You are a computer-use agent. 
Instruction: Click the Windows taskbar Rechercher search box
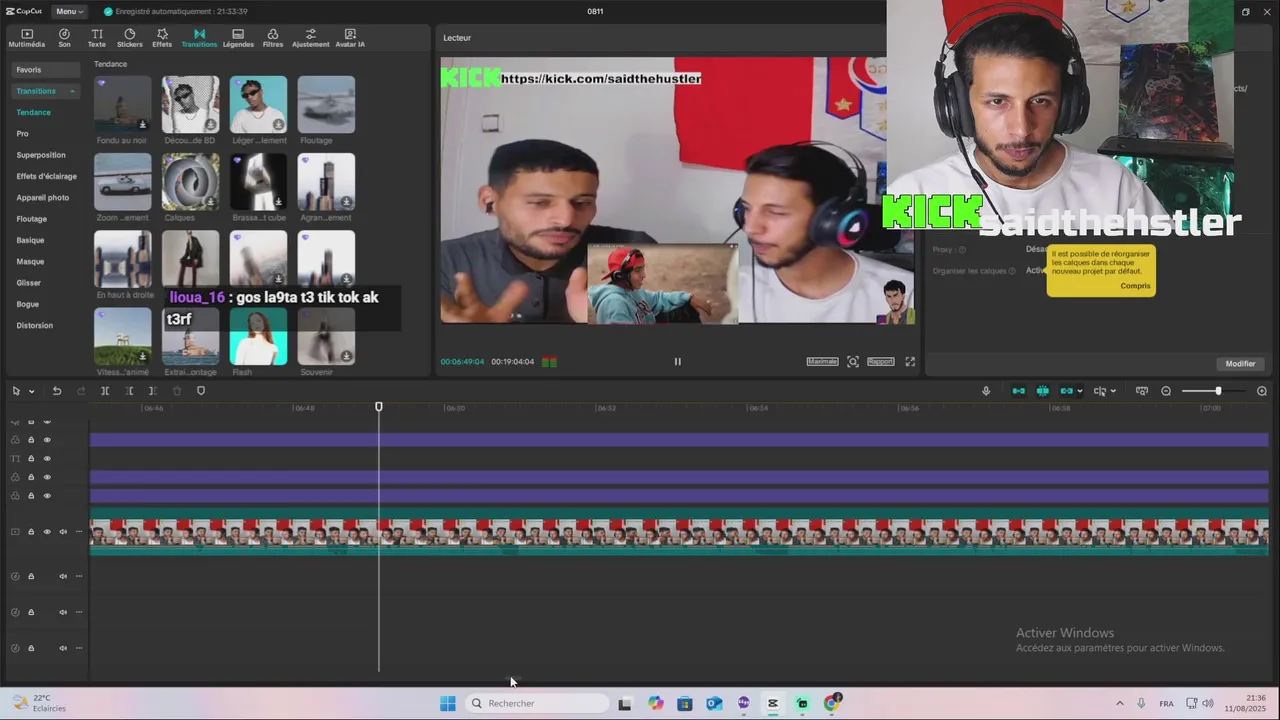click(538, 703)
